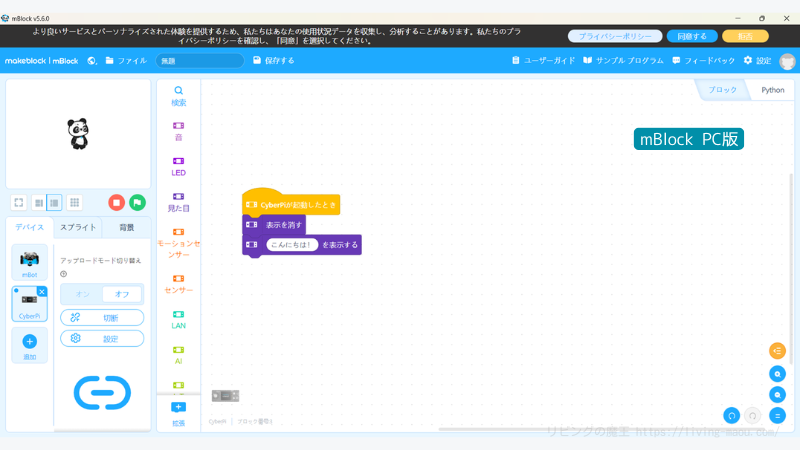The height and width of the screenshot is (450, 800).
Task: Switch to the Python editor tab
Action: [x=772, y=90]
